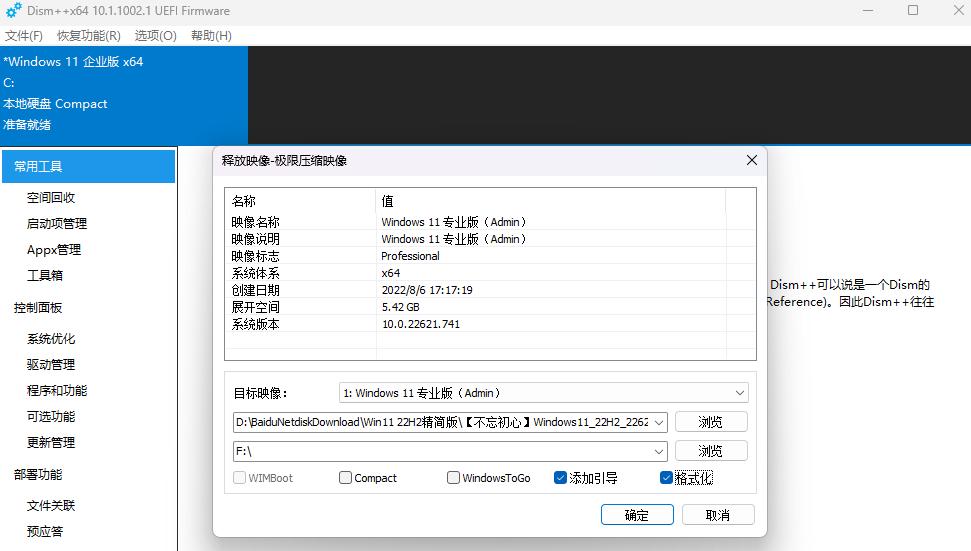Open the 帮助(H) menu
The image size is (971, 551).
click(x=211, y=36)
